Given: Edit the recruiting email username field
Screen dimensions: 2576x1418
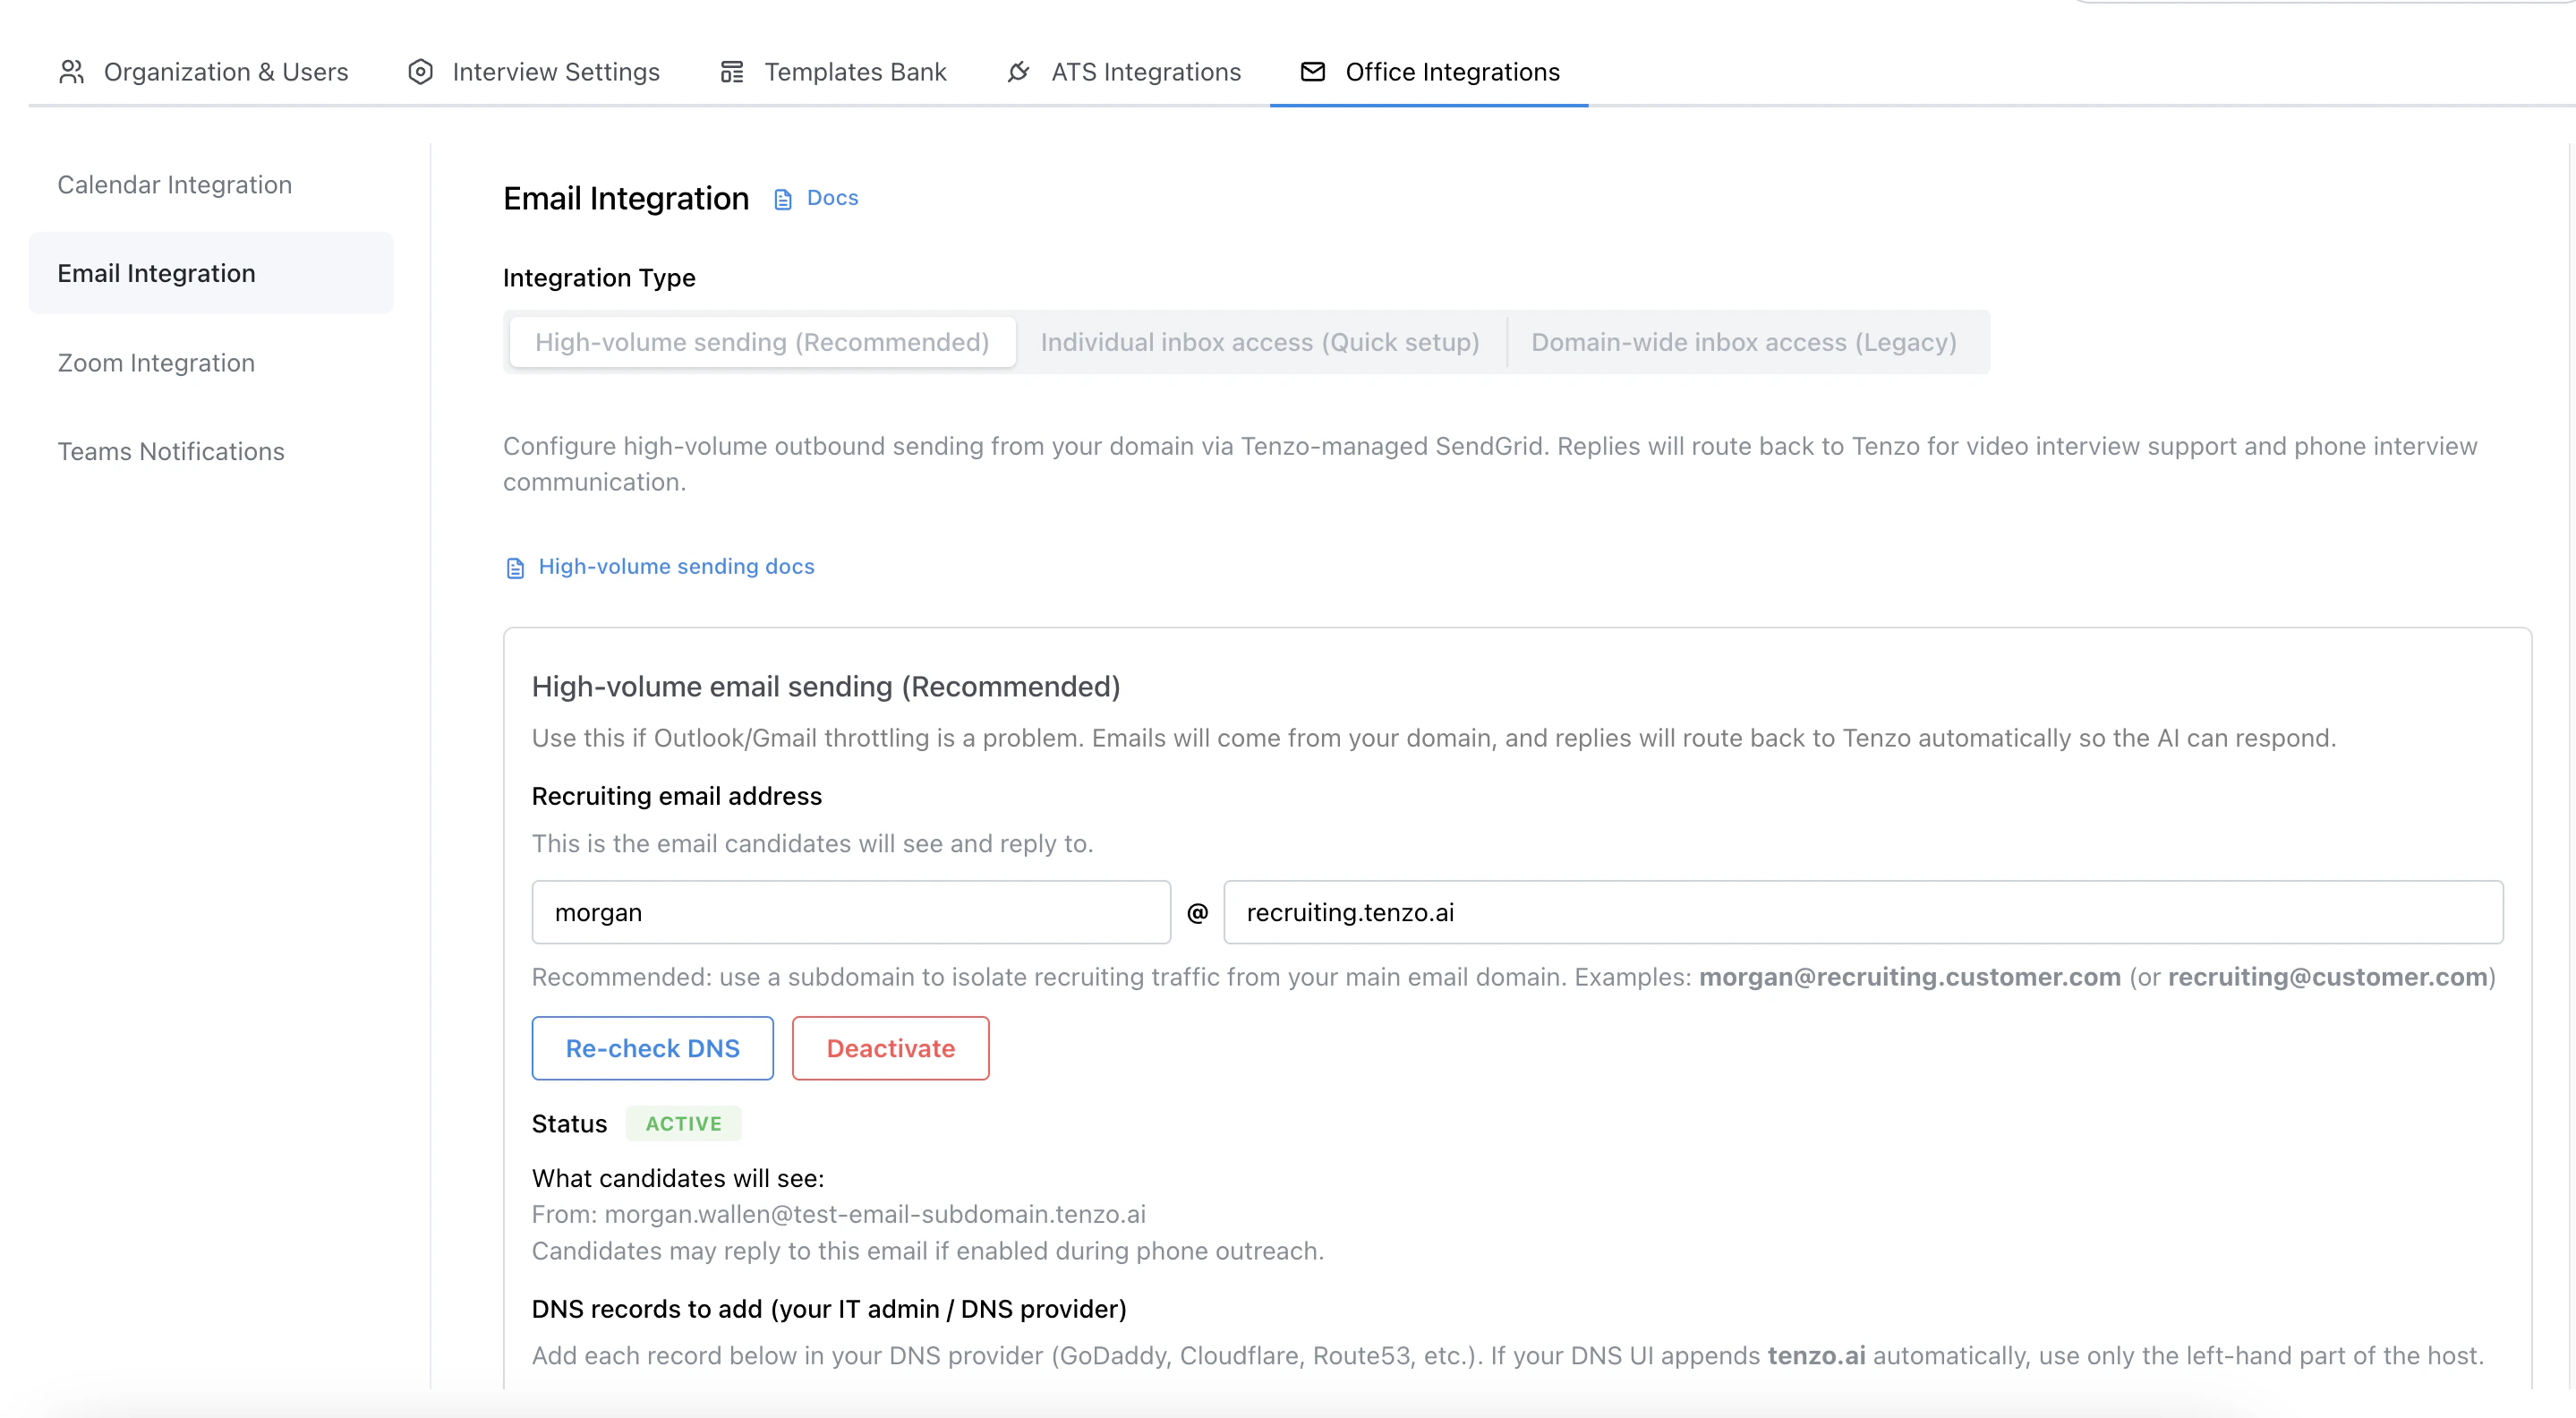Looking at the screenshot, I should pos(850,912).
